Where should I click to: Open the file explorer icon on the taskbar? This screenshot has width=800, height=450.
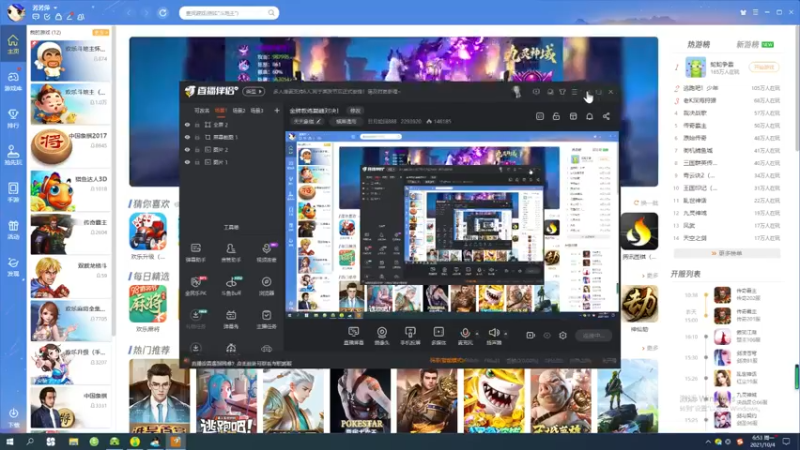coord(73,442)
